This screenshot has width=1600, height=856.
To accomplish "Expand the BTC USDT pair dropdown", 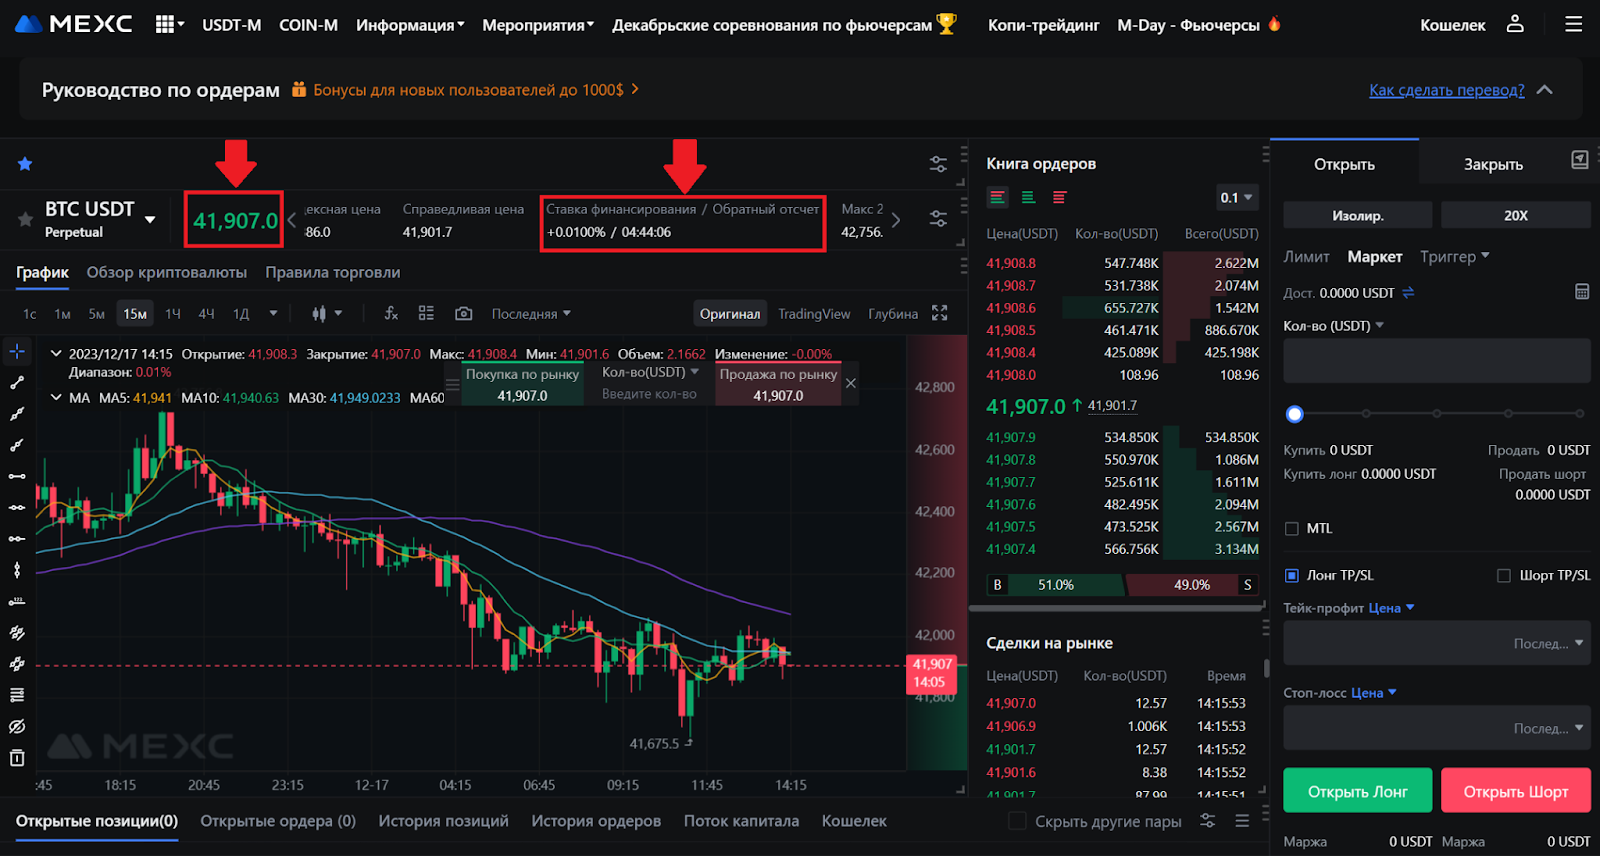I will 150,220.
